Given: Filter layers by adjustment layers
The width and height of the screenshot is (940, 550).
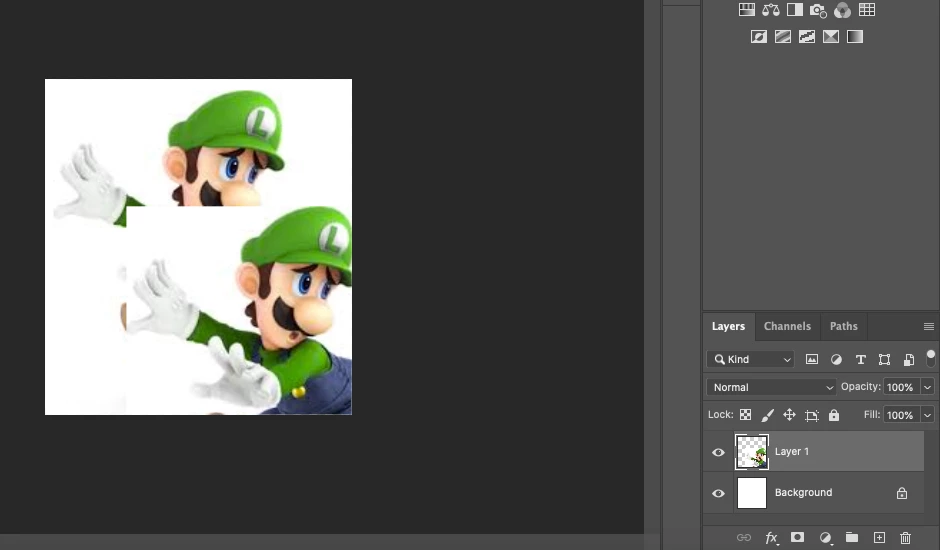Looking at the screenshot, I should pos(836,359).
